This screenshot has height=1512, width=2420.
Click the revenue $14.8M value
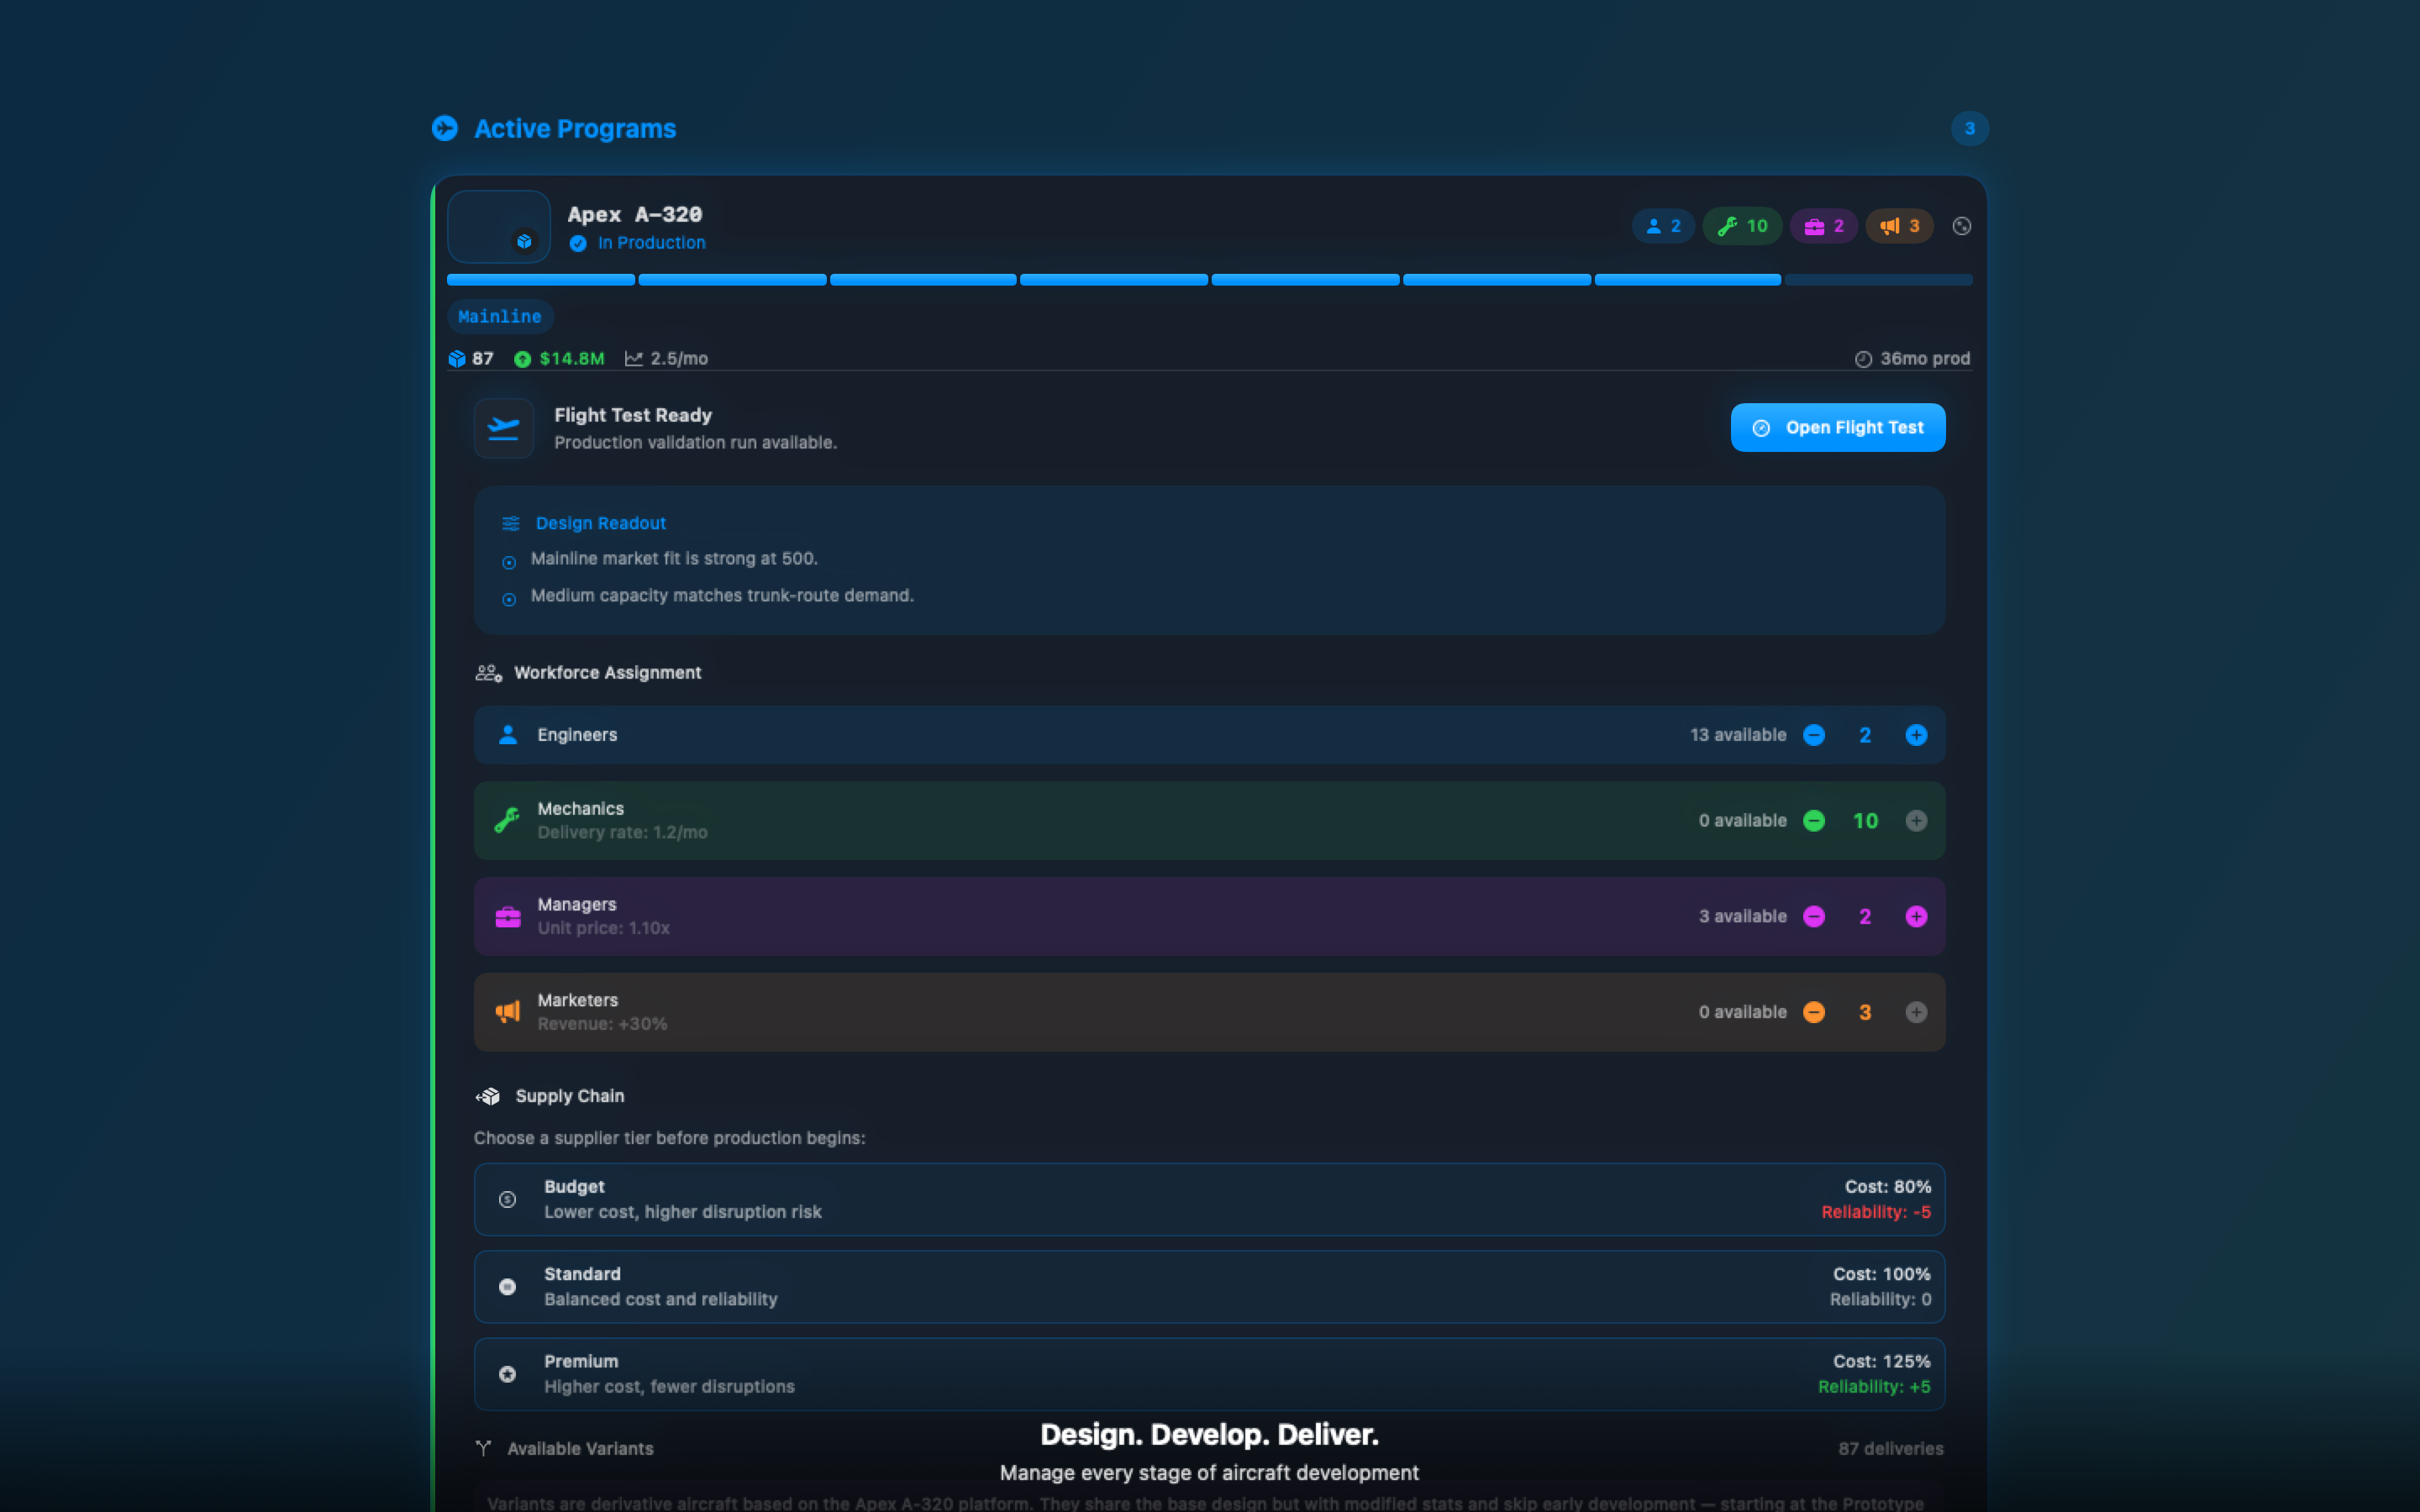pyautogui.click(x=571, y=358)
